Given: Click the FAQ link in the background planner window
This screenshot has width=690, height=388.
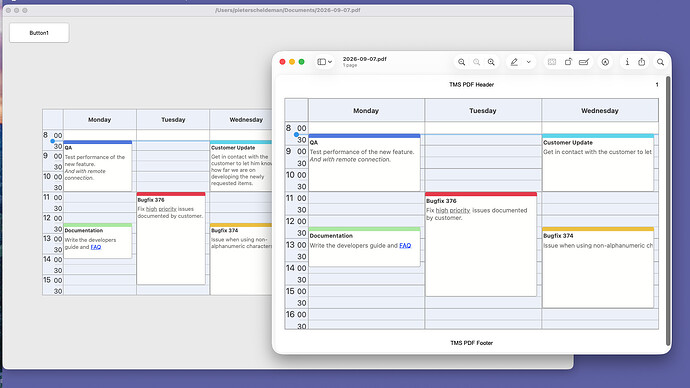Looking at the screenshot, I should [95, 247].
